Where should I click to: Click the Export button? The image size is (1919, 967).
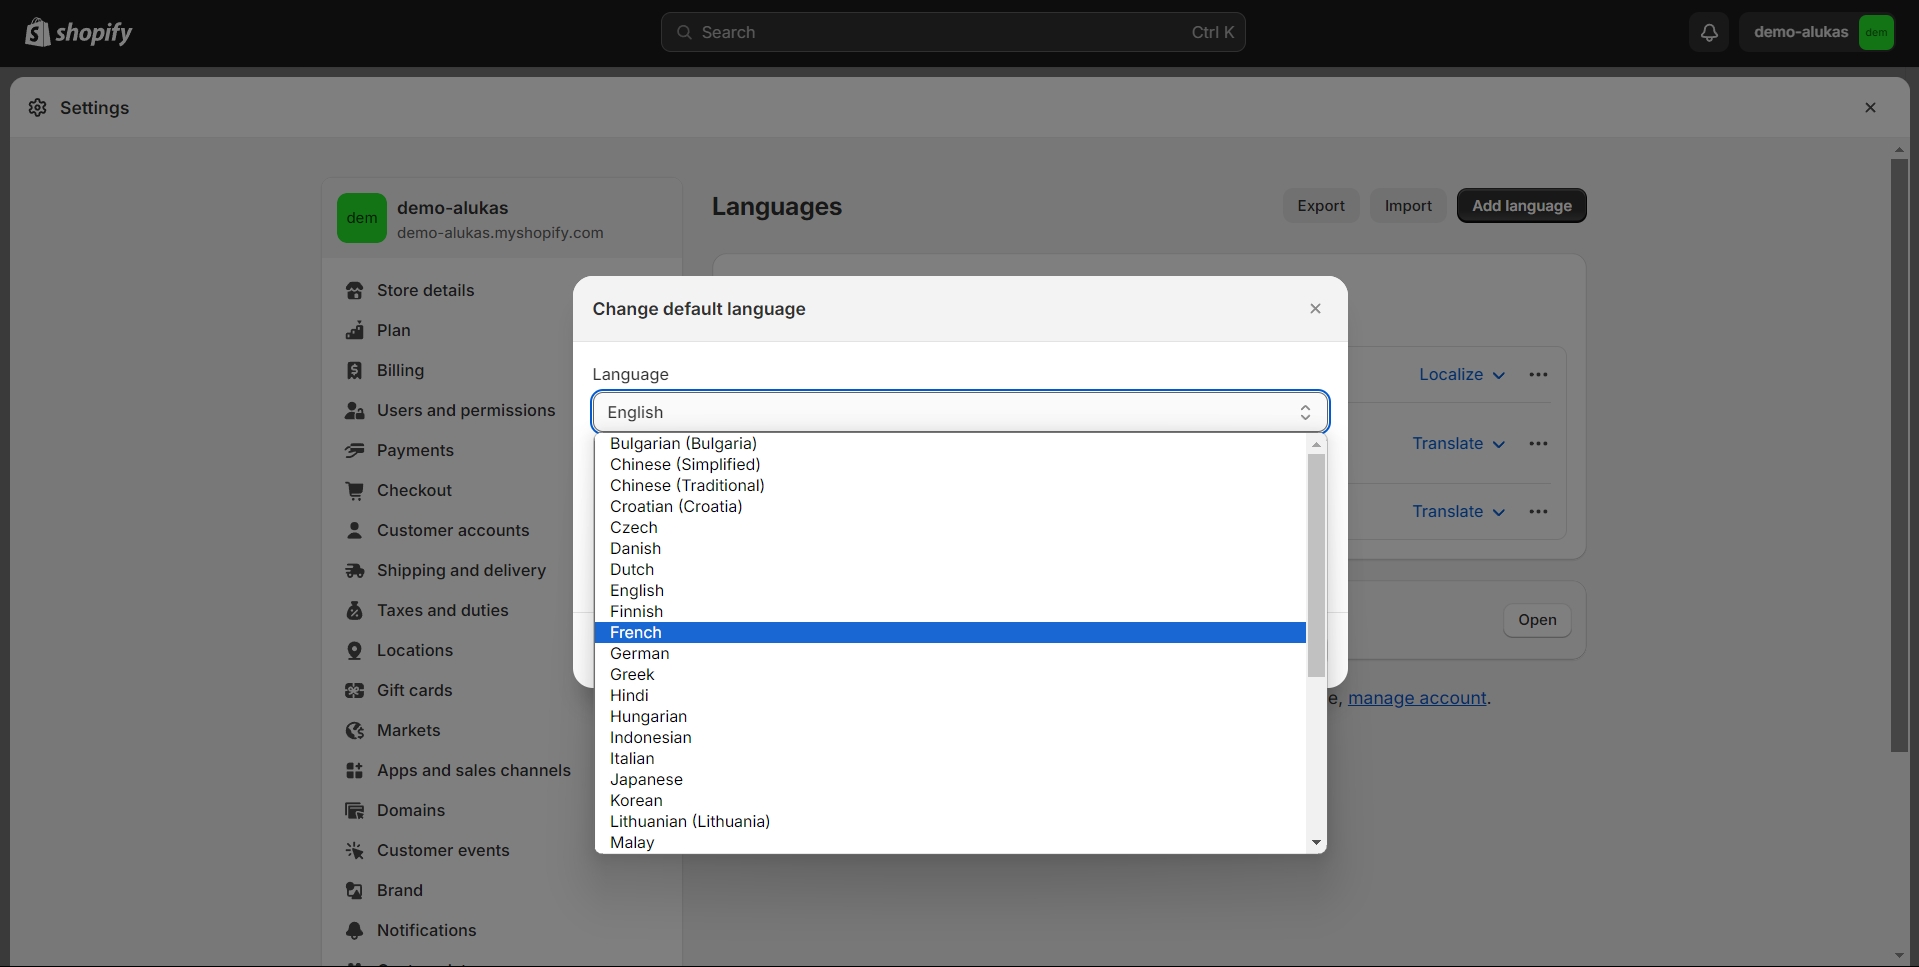coord(1320,206)
